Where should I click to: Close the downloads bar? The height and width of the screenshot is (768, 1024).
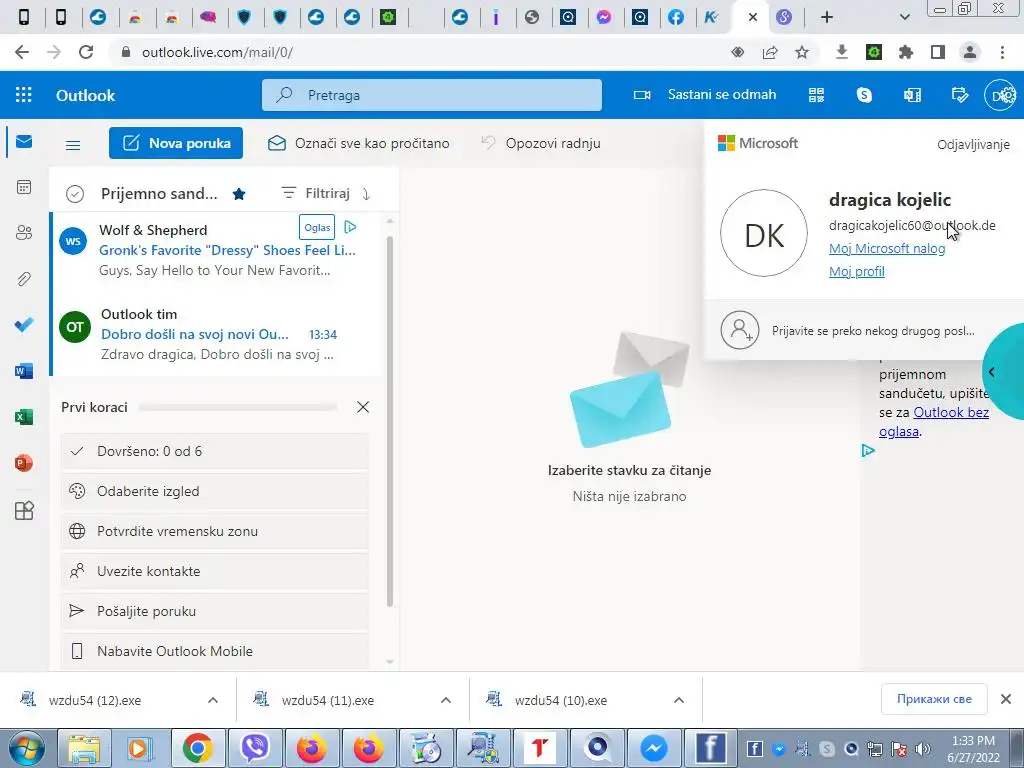[x=1006, y=699]
